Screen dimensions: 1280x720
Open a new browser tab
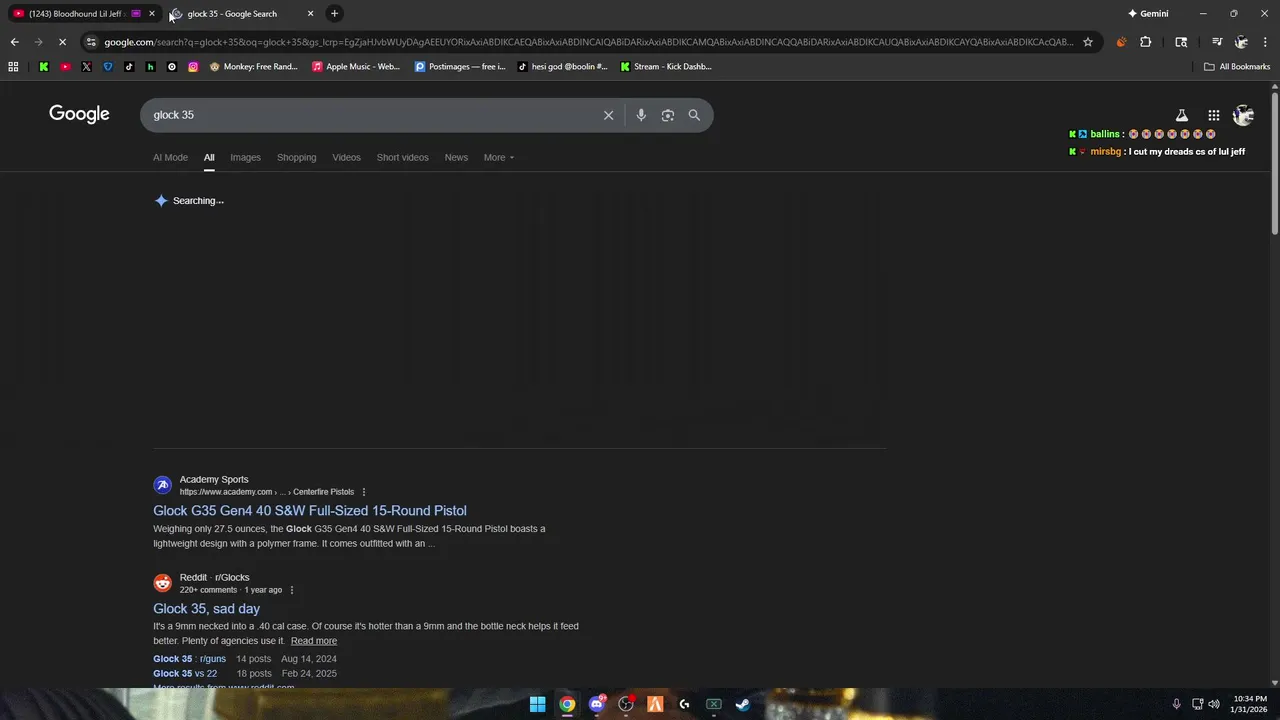point(334,13)
